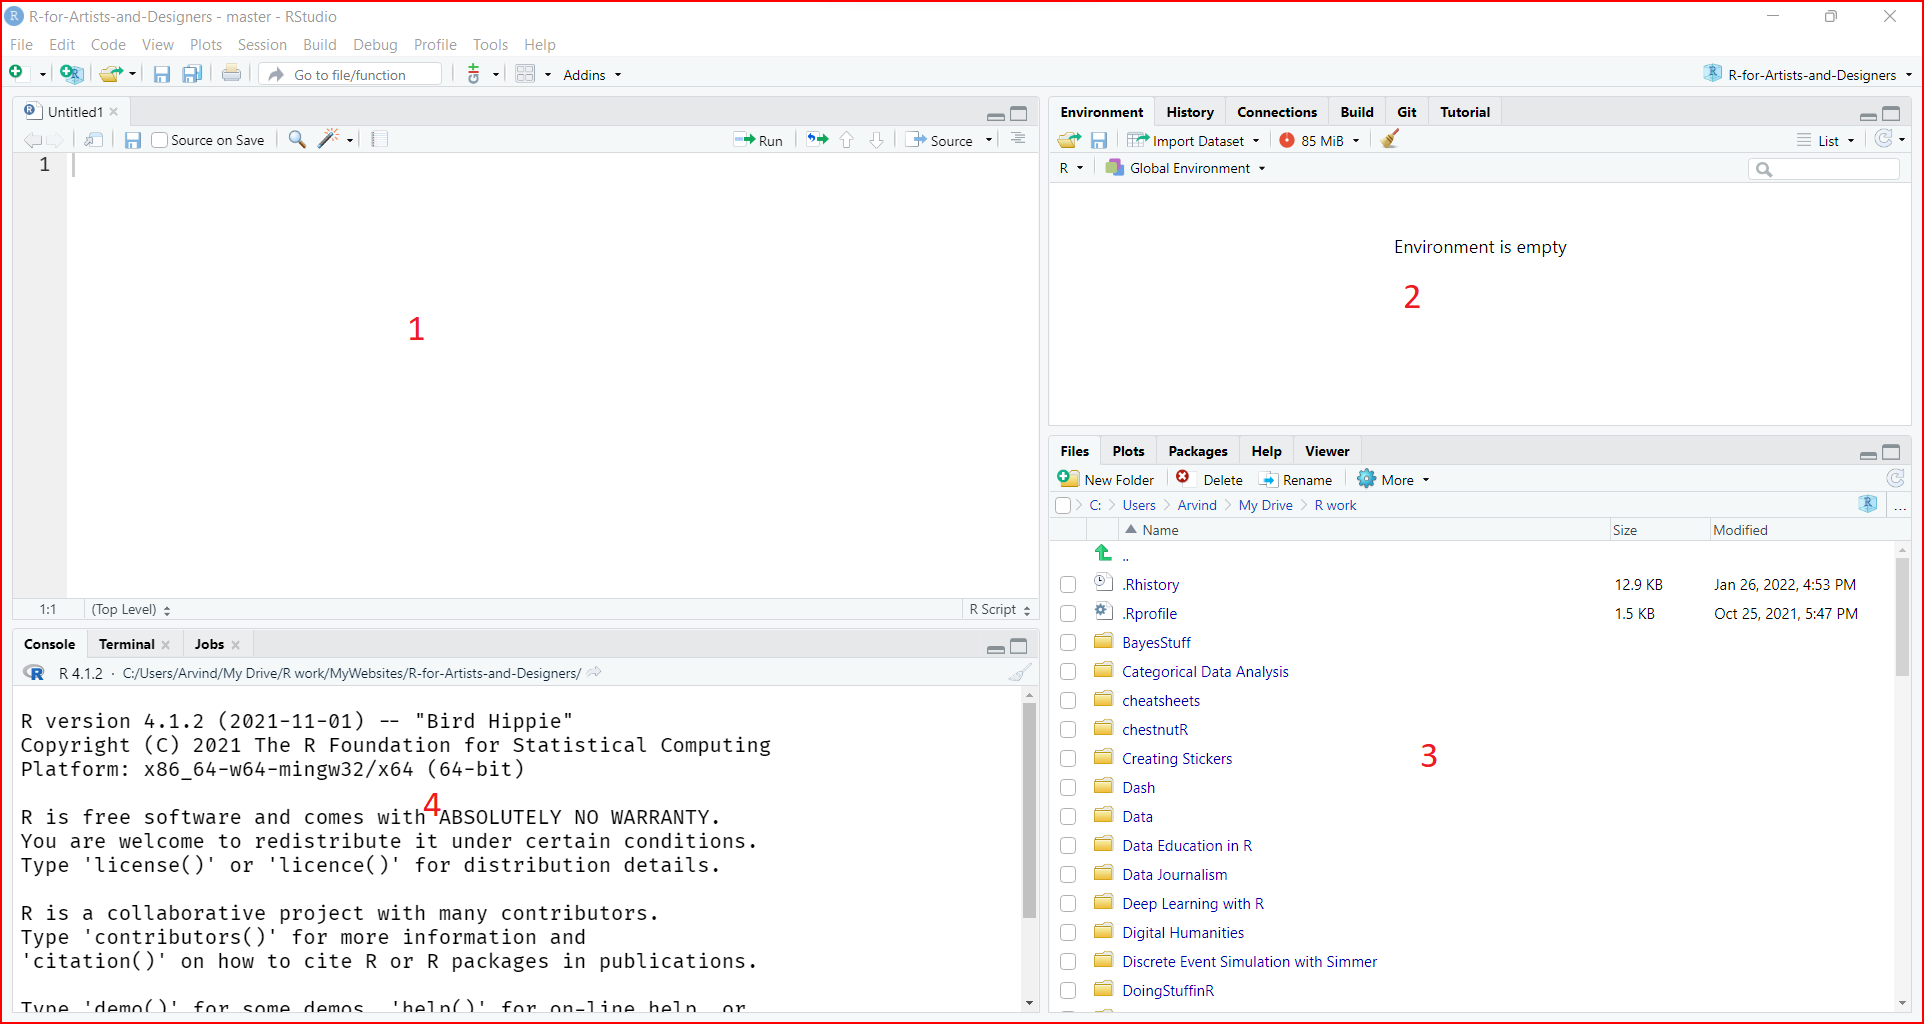Screen dimensions: 1924x1024
Task: Click the clear environment broom icon
Action: coord(1390,140)
